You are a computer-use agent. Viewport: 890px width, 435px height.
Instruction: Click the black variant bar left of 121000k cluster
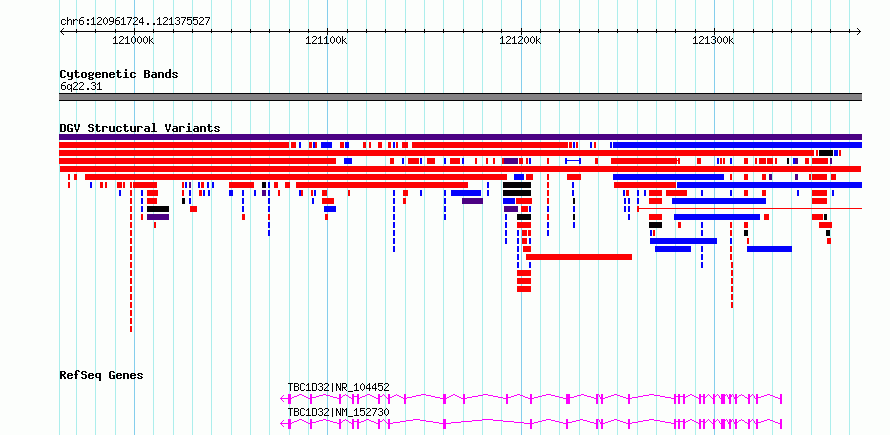pyautogui.click(x=158, y=209)
